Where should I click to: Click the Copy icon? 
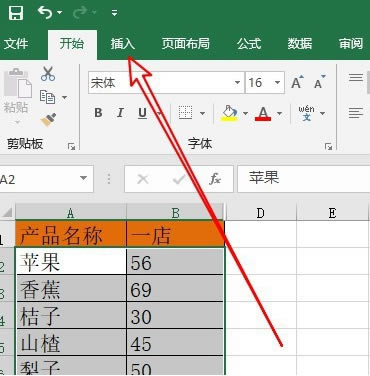pos(47,97)
